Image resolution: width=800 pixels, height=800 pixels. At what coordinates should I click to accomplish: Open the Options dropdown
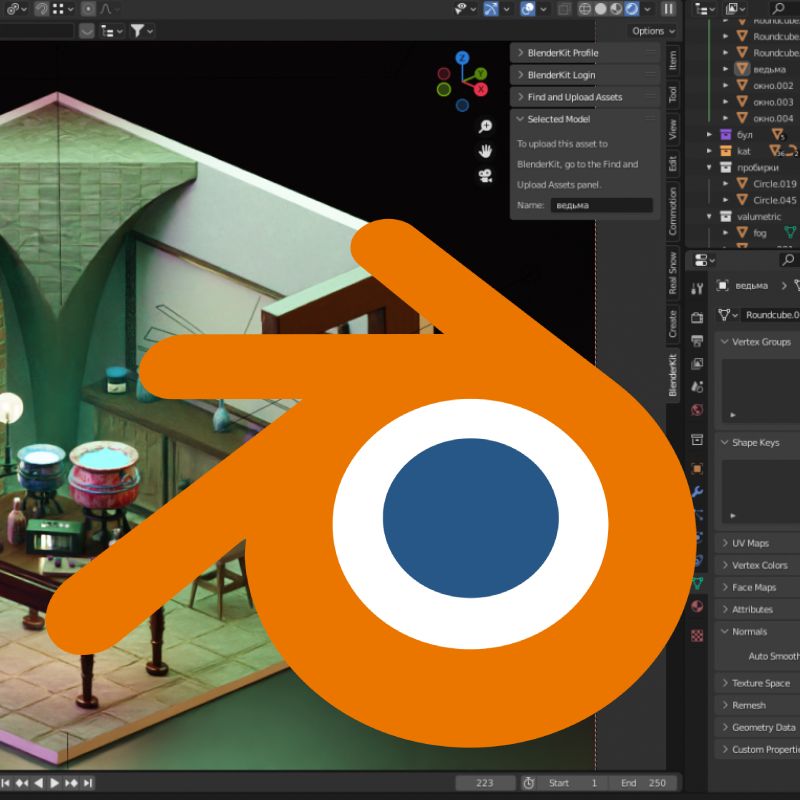[x=650, y=31]
